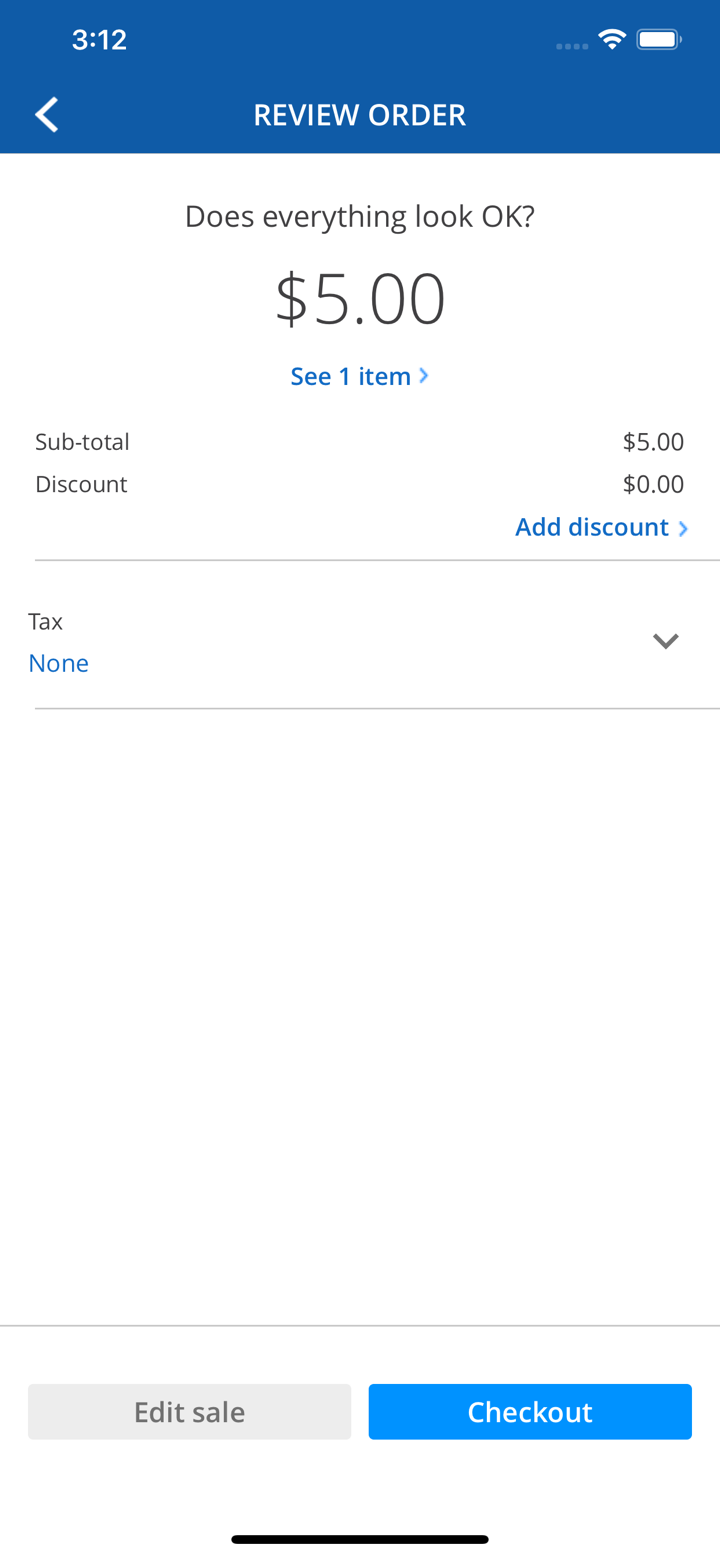The width and height of the screenshot is (720, 1558).
Task: Select the Tax value None
Action: click(58, 663)
